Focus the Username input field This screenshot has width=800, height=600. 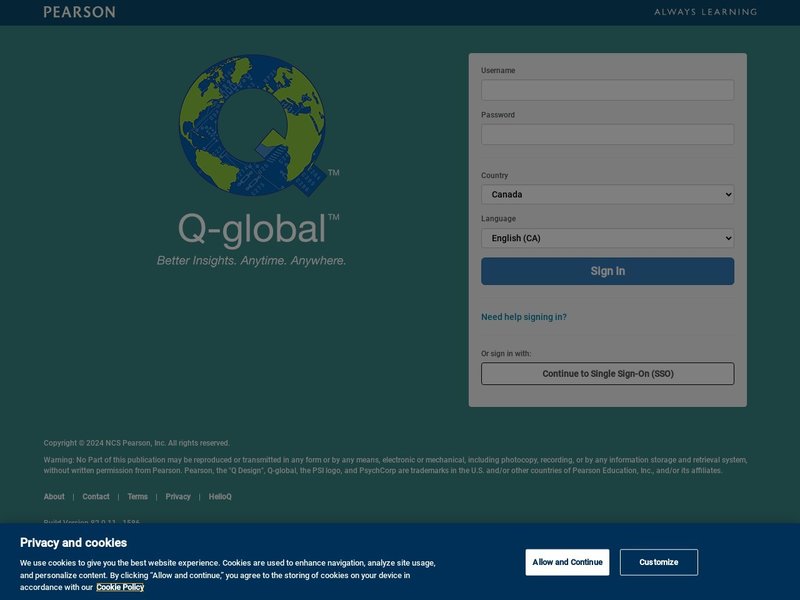point(607,90)
